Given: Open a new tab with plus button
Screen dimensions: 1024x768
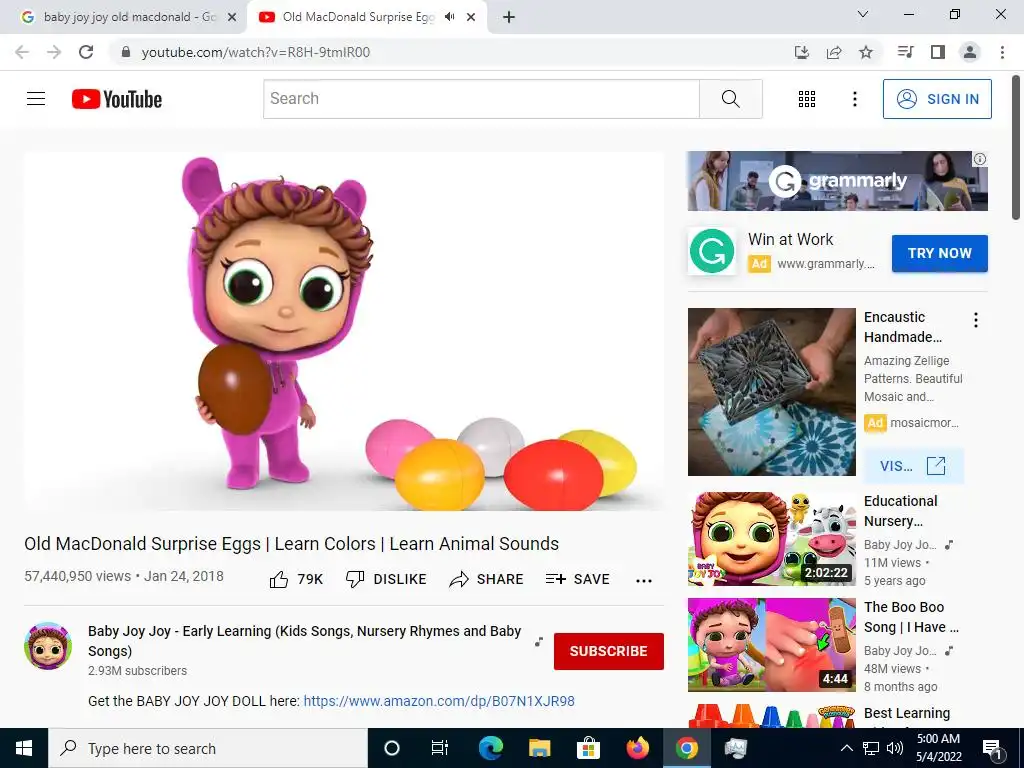Looking at the screenshot, I should (509, 18).
